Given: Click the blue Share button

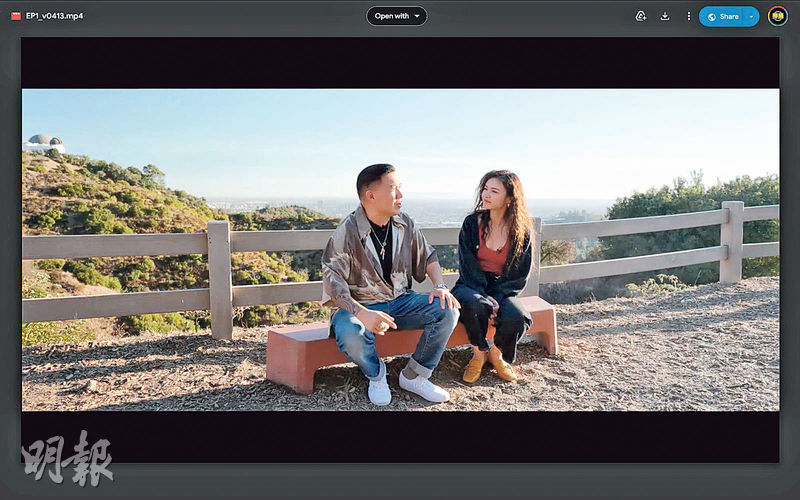Looking at the screenshot, I should (x=722, y=16).
